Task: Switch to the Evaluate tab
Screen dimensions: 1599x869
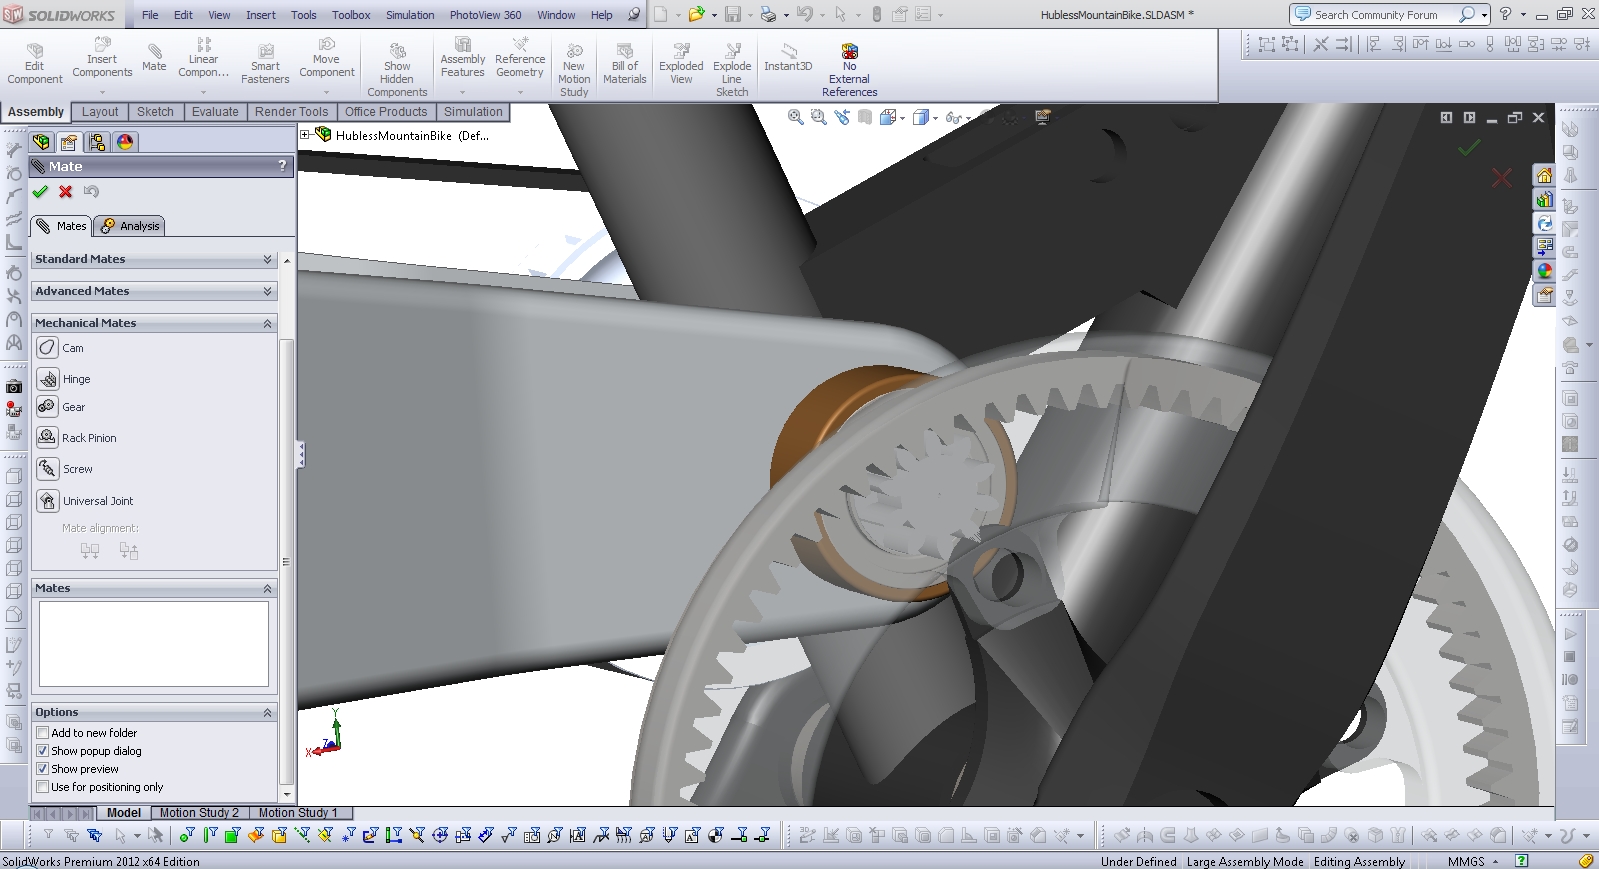Action: tap(215, 112)
